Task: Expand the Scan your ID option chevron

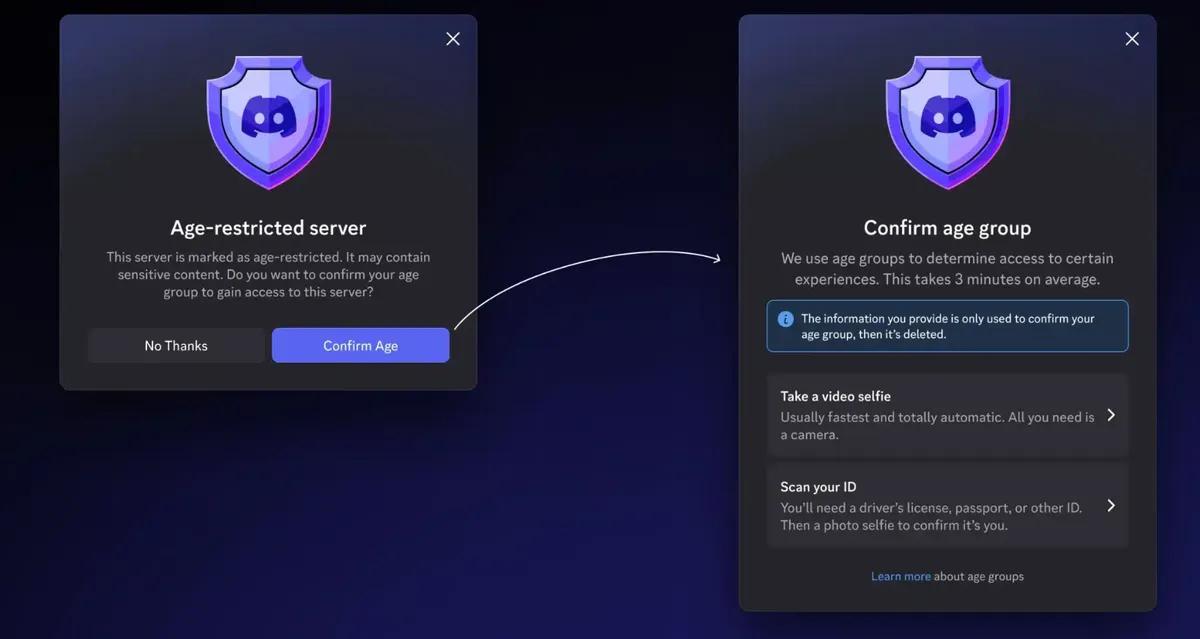Action: 1112,505
